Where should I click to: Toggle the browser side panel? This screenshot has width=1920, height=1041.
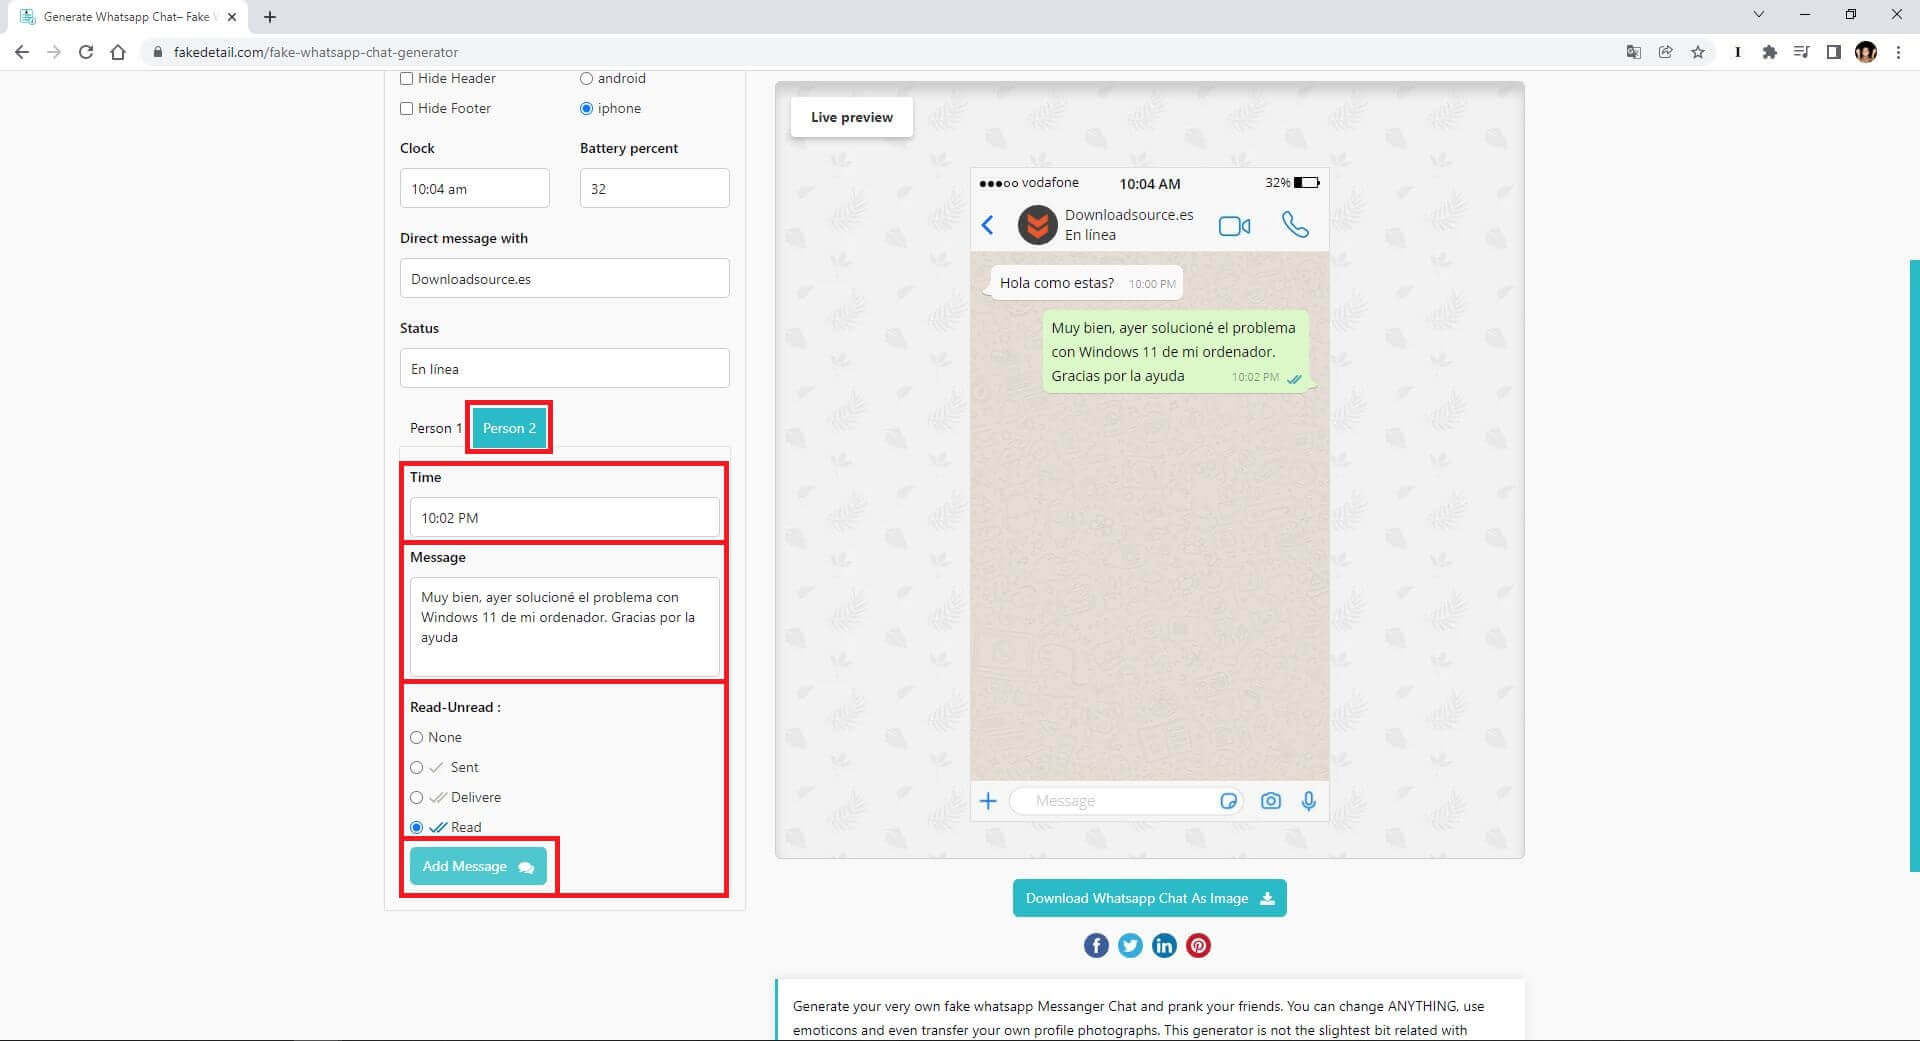coord(1833,52)
